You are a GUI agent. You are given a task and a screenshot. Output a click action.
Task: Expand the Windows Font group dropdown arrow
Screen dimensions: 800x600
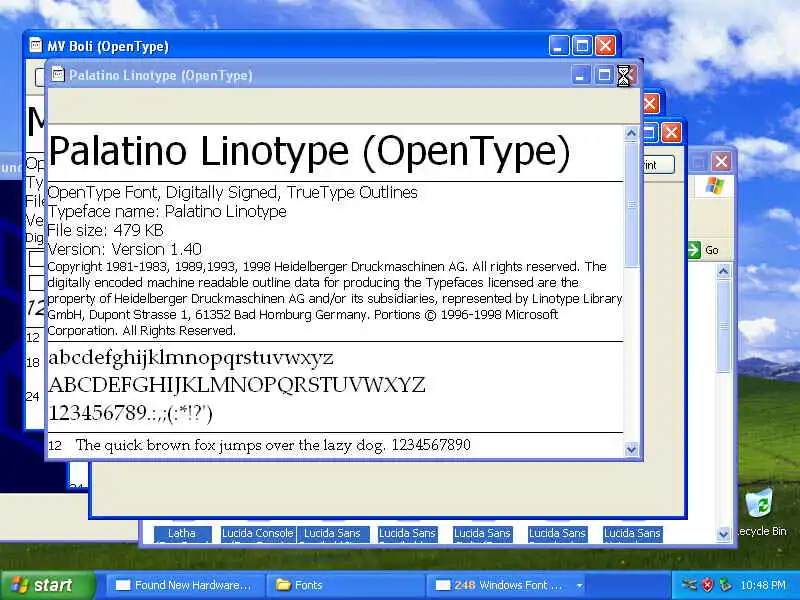click(x=579, y=585)
